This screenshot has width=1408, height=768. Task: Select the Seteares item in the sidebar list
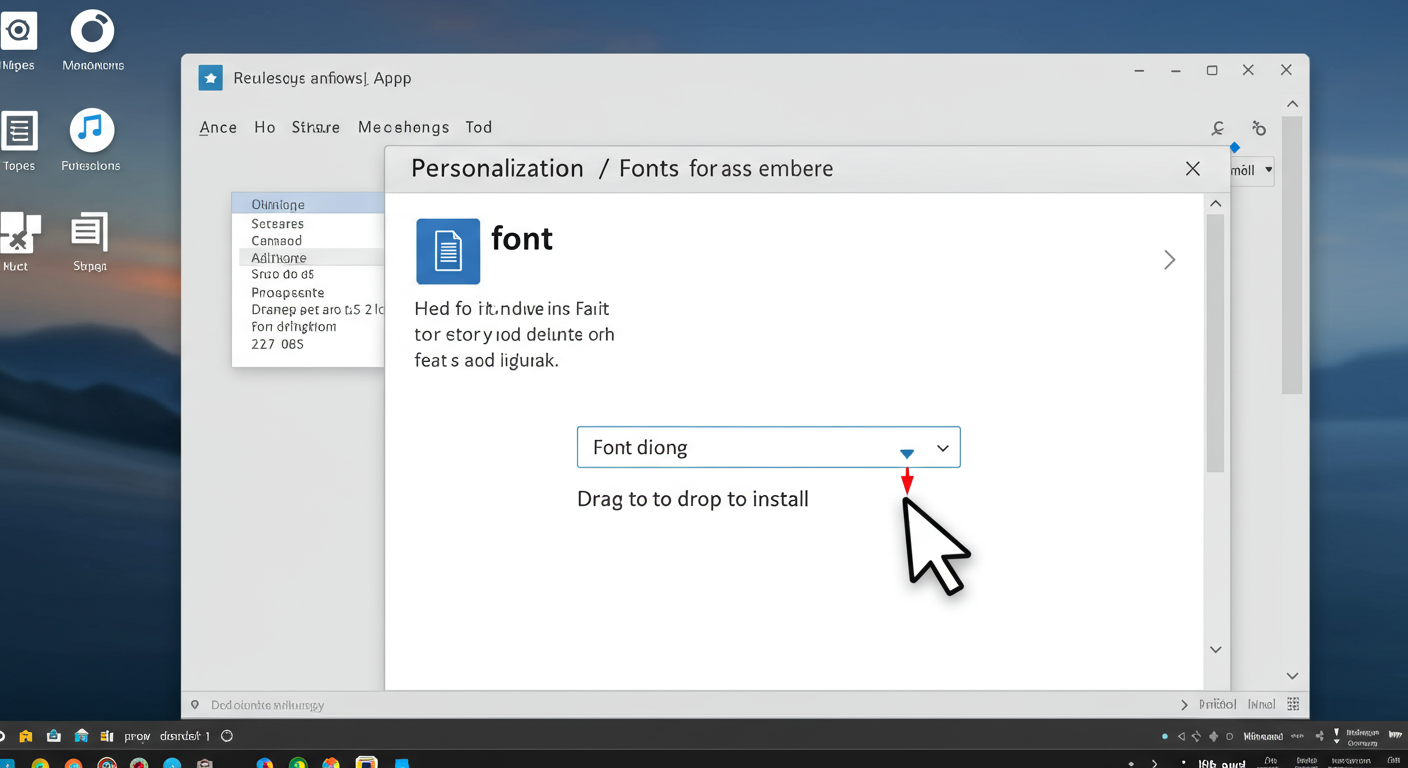click(278, 224)
